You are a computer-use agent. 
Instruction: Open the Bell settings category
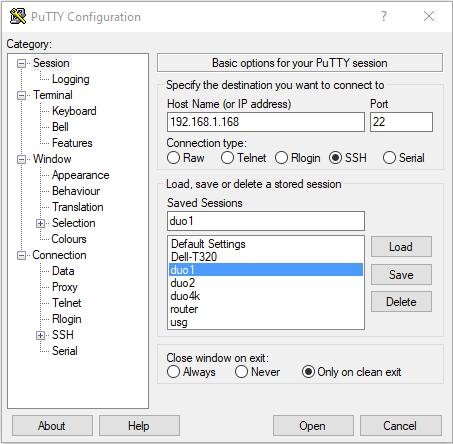pos(60,127)
